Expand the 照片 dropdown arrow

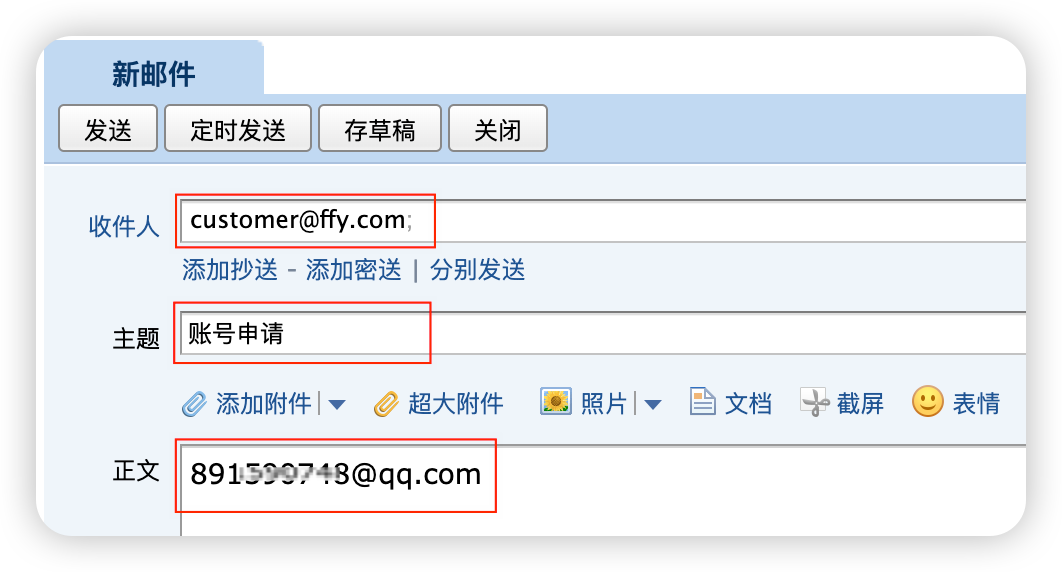pyautogui.click(x=652, y=405)
